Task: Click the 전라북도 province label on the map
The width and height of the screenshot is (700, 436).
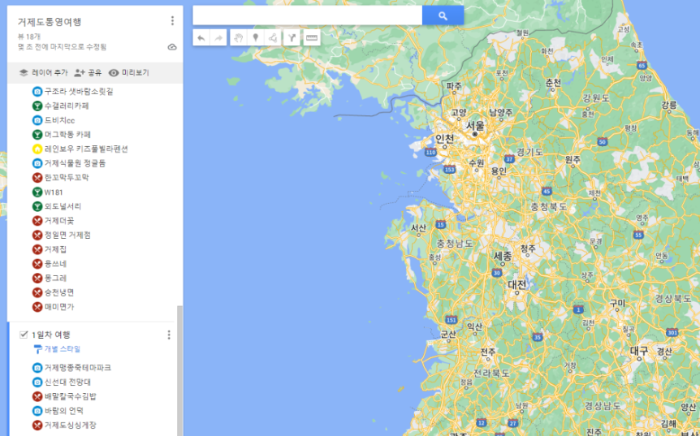Action: (x=492, y=373)
